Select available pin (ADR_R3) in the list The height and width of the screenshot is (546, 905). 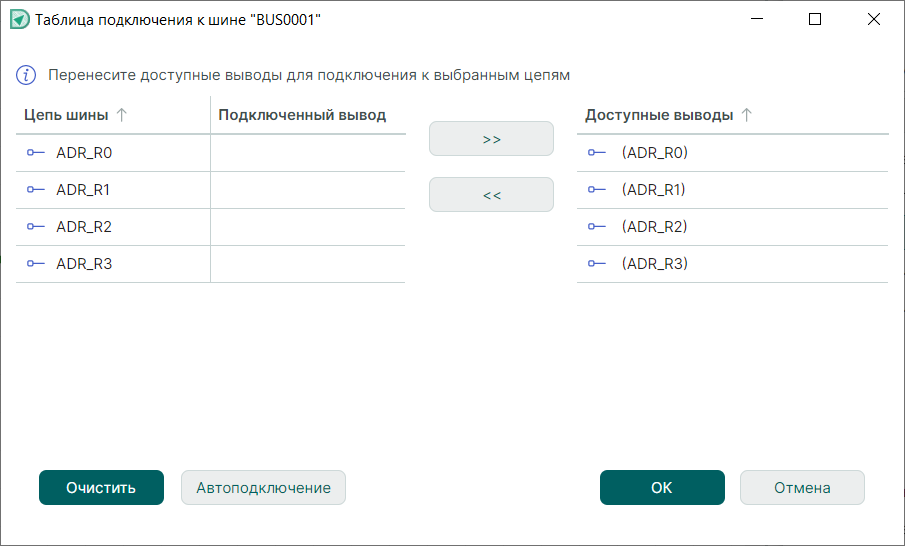pyautogui.click(x=655, y=264)
